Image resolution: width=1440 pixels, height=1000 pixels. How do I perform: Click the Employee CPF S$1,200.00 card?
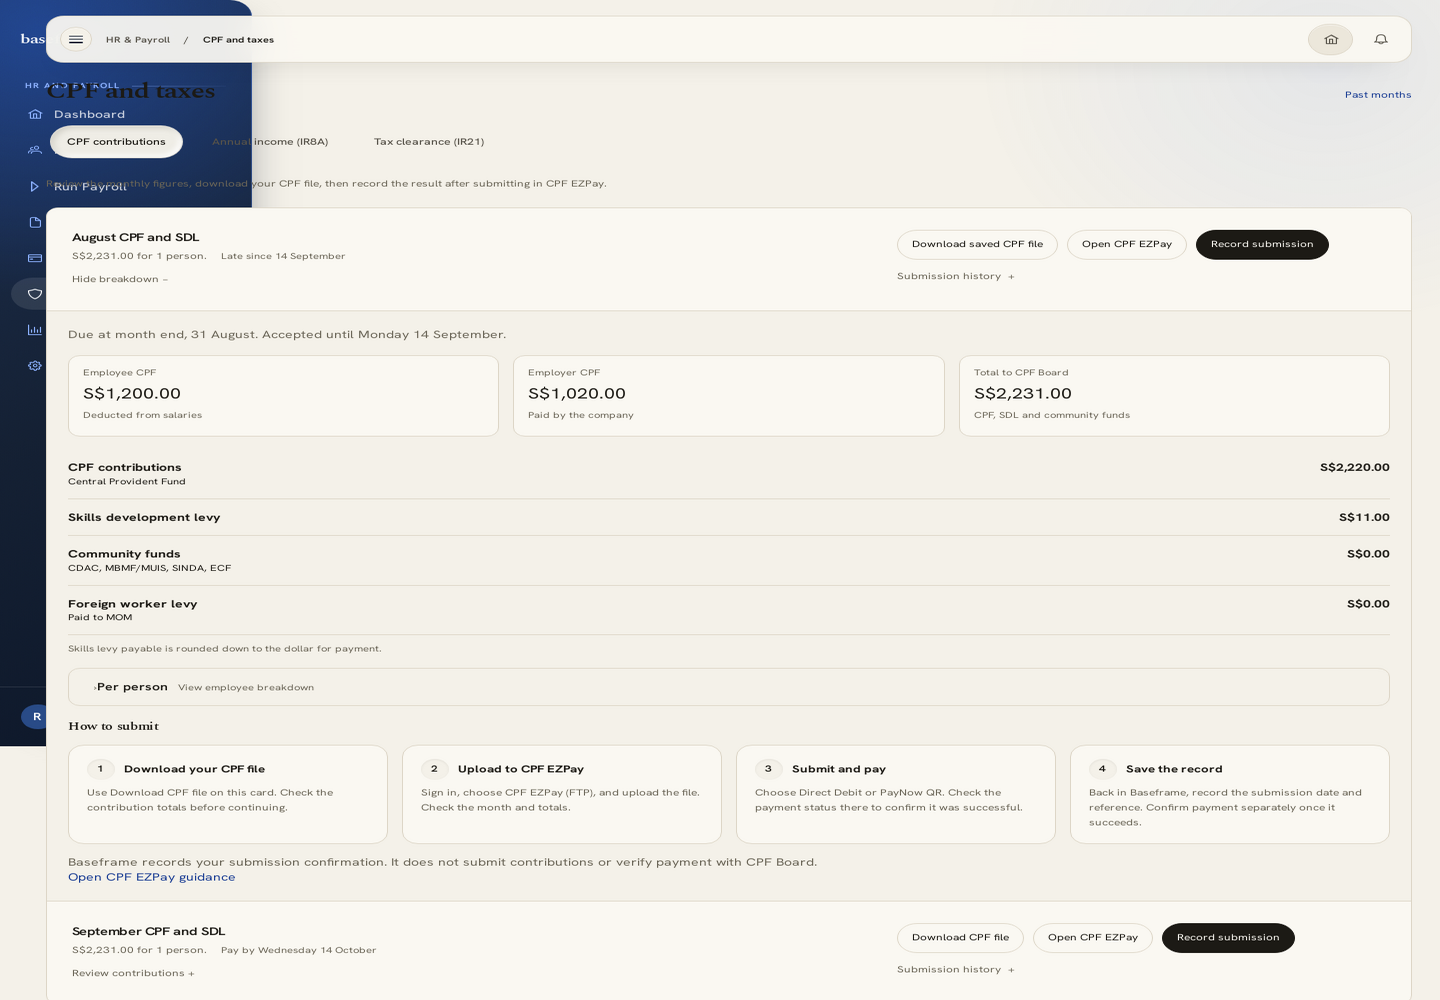coord(283,396)
